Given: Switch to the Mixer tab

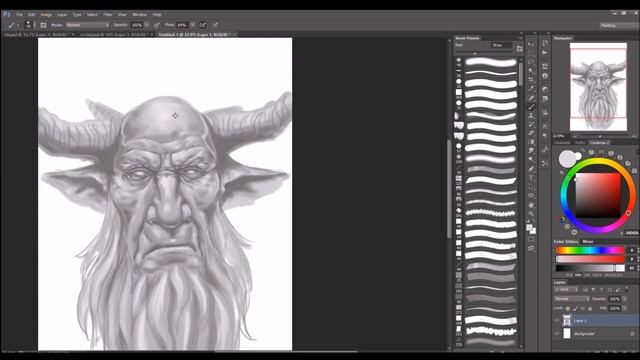Looking at the screenshot, I should click(x=588, y=242).
